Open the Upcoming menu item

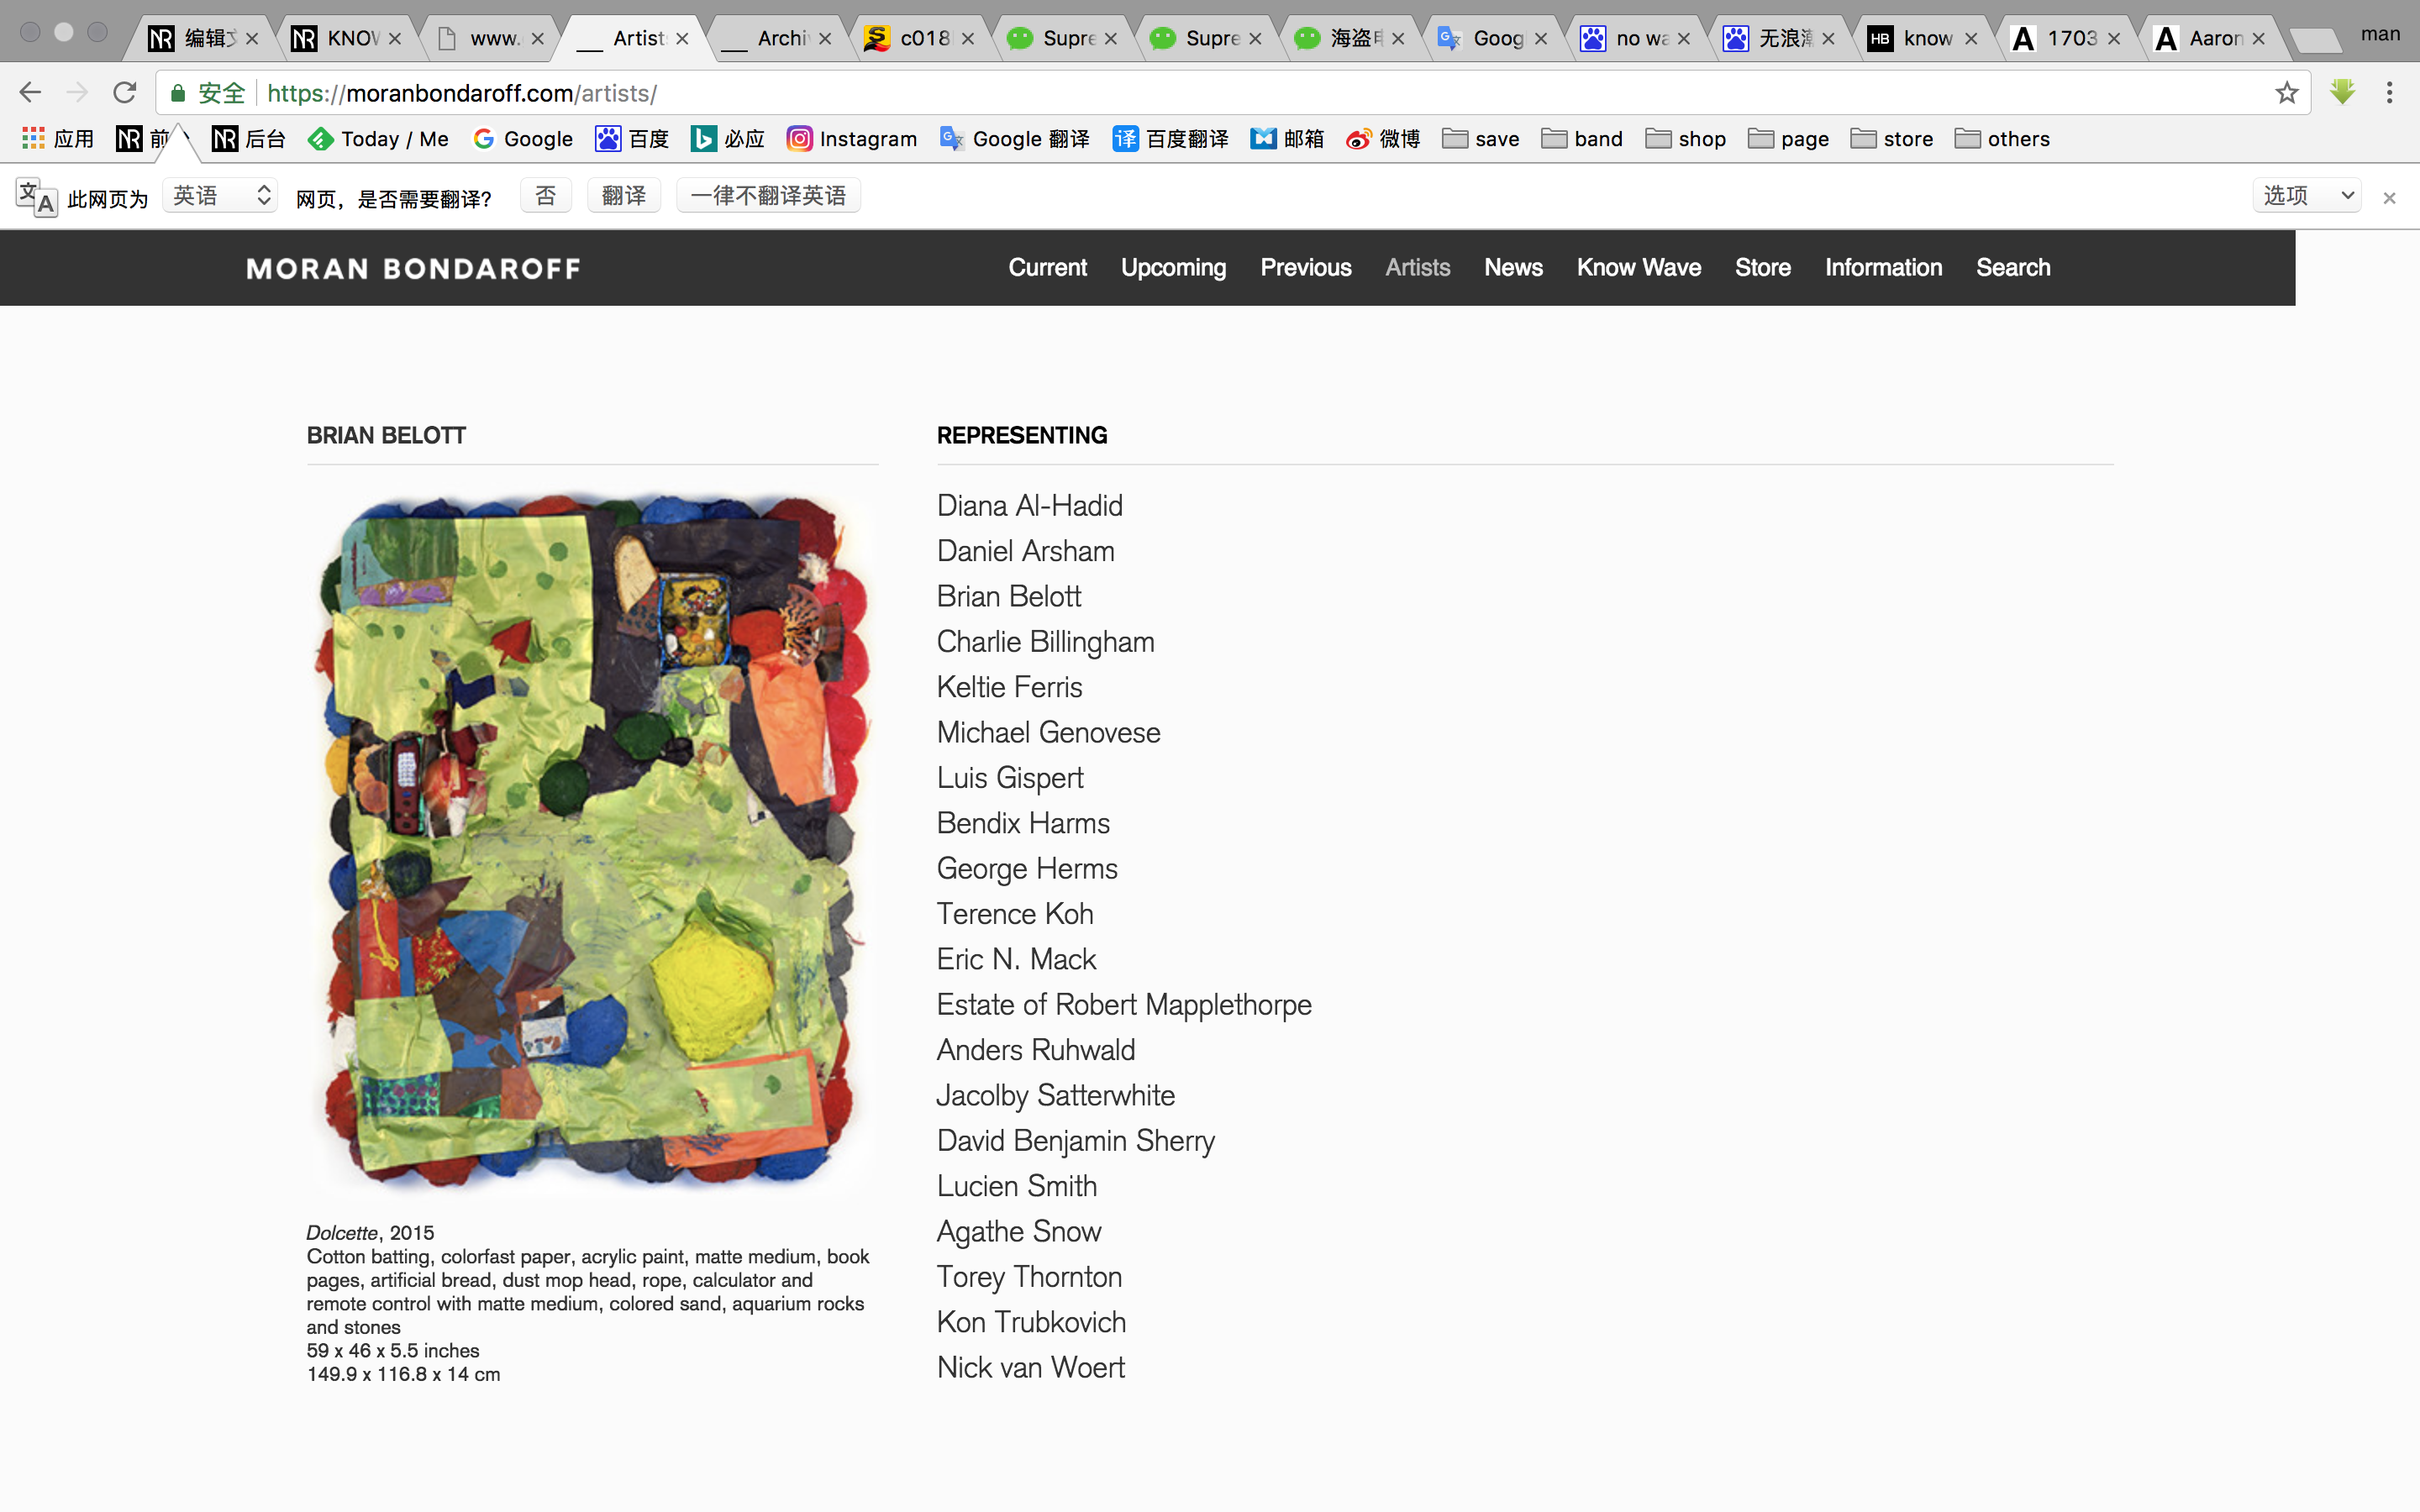[x=1173, y=267]
